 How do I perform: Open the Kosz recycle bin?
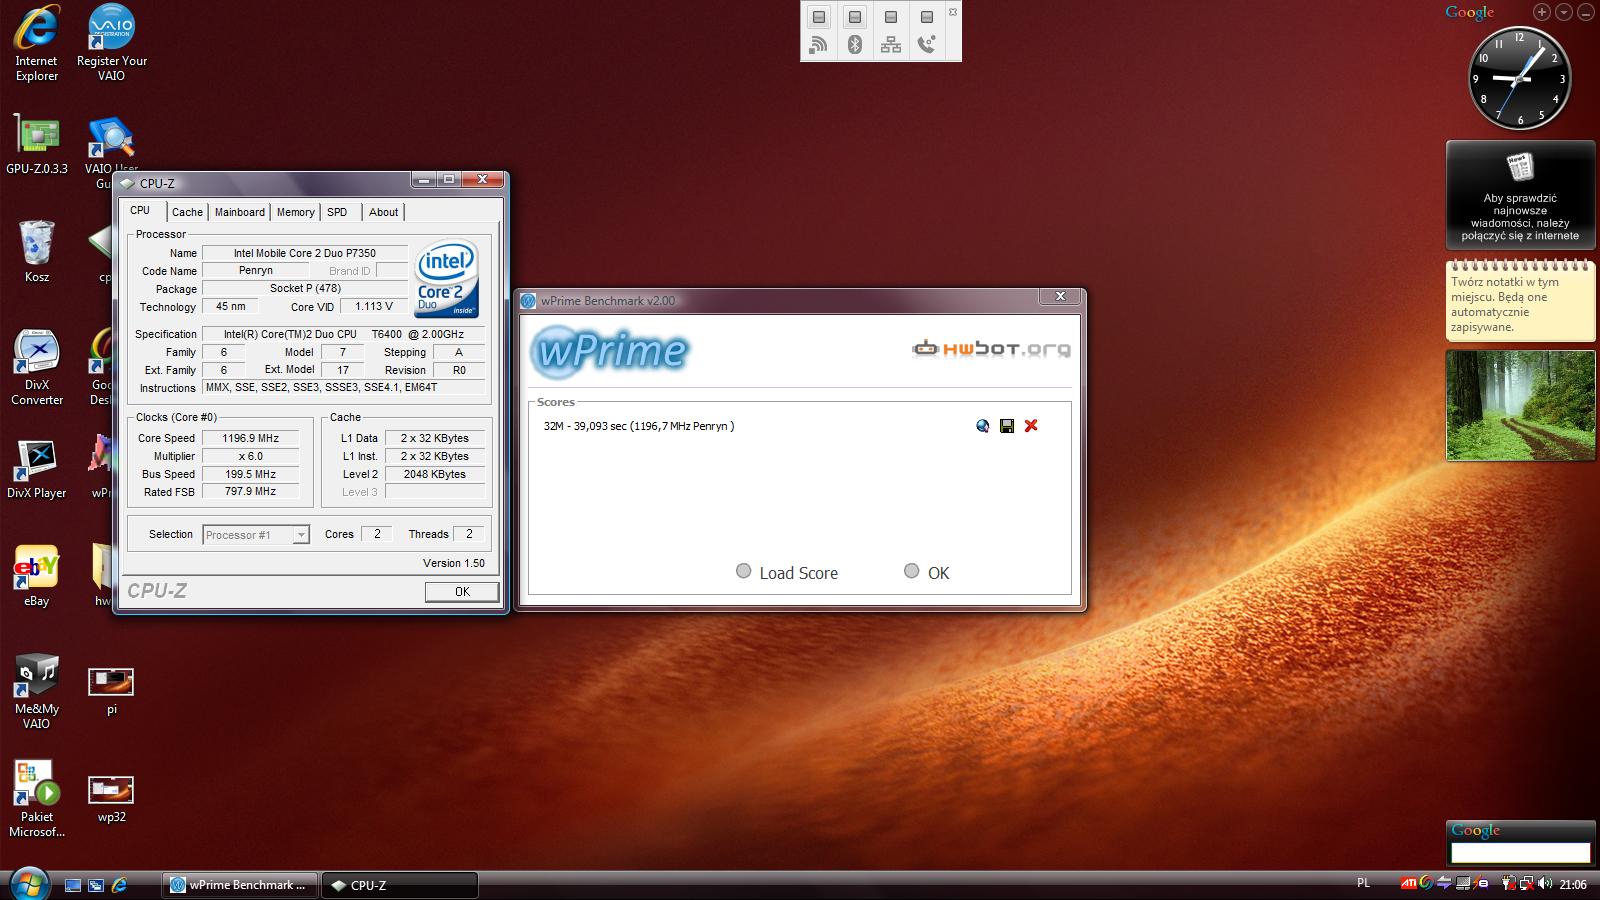[x=36, y=251]
